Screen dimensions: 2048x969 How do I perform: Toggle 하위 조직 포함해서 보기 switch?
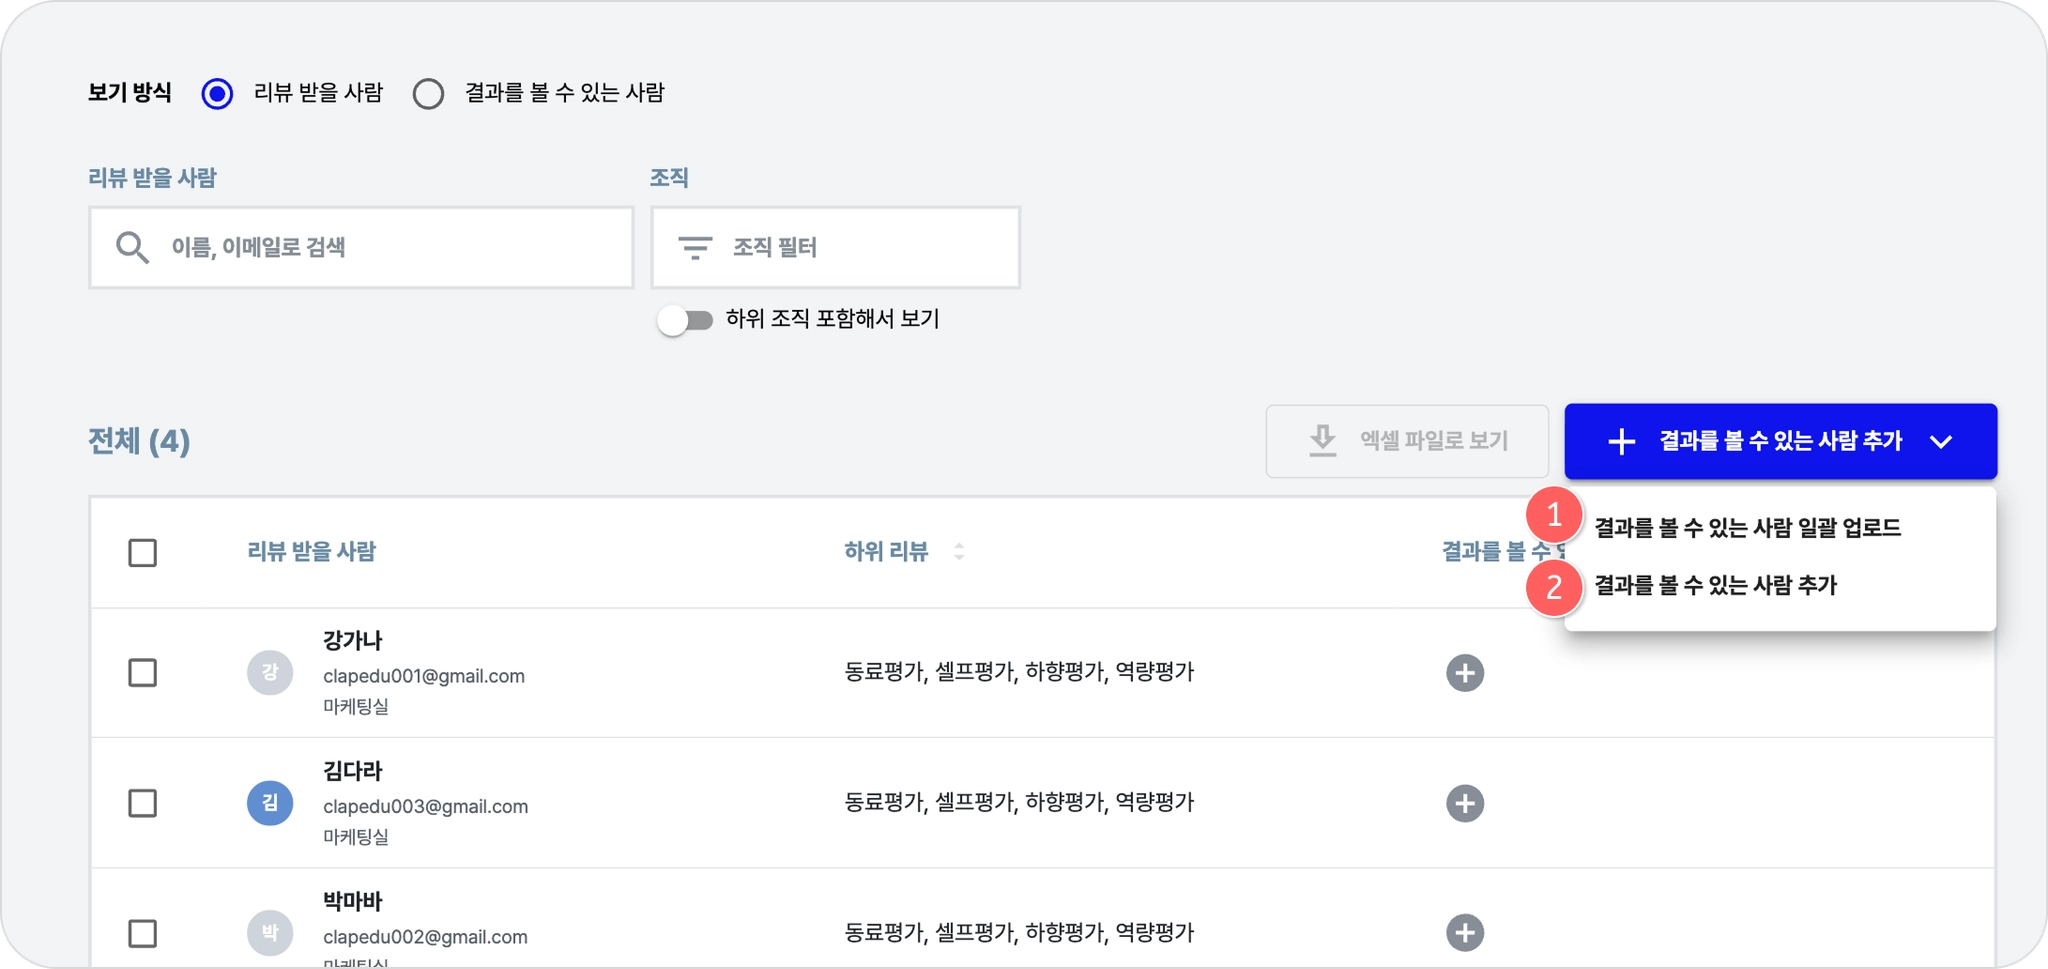685,320
